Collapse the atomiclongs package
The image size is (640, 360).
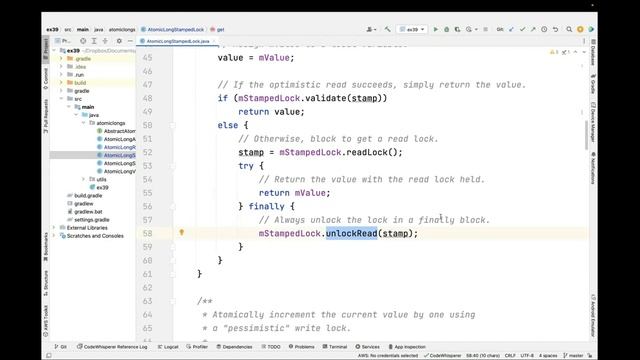(83, 123)
